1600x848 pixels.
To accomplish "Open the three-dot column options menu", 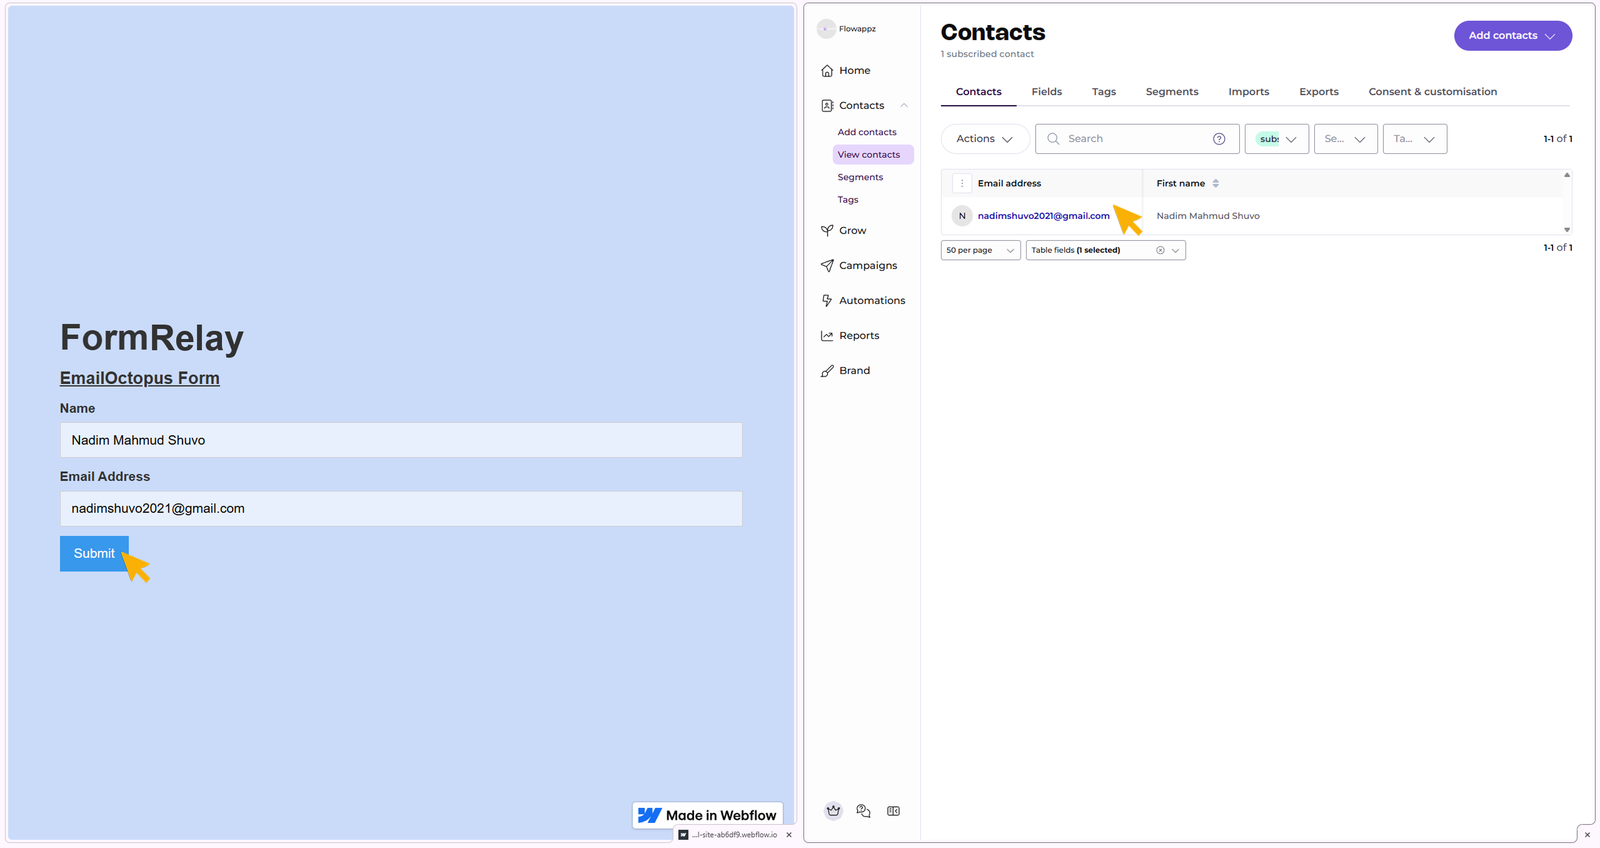I will (962, 184).
